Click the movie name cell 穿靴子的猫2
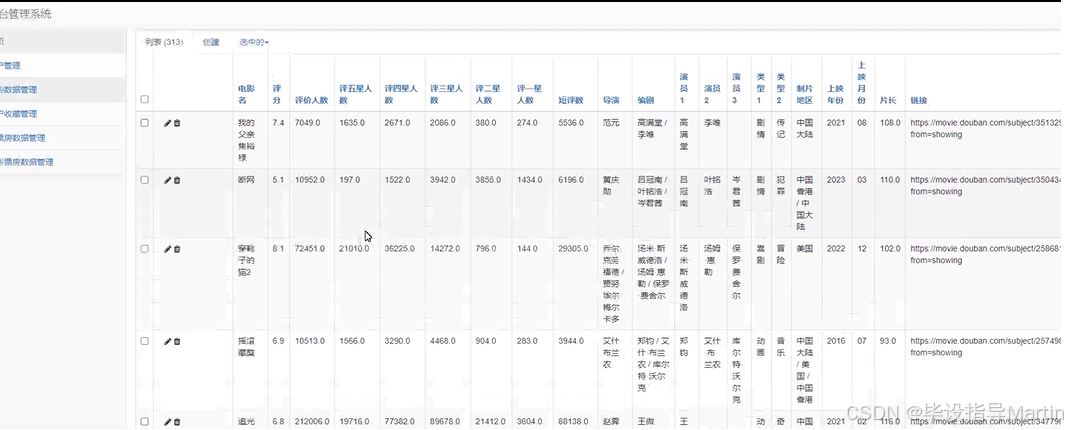Viewport: 1068px width, 430px height. 246,260
